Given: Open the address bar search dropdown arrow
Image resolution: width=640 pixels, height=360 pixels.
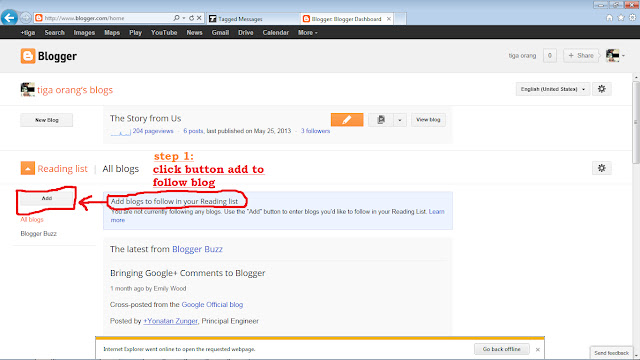Looking at the screenshot, I should click(x=184, y=18).
